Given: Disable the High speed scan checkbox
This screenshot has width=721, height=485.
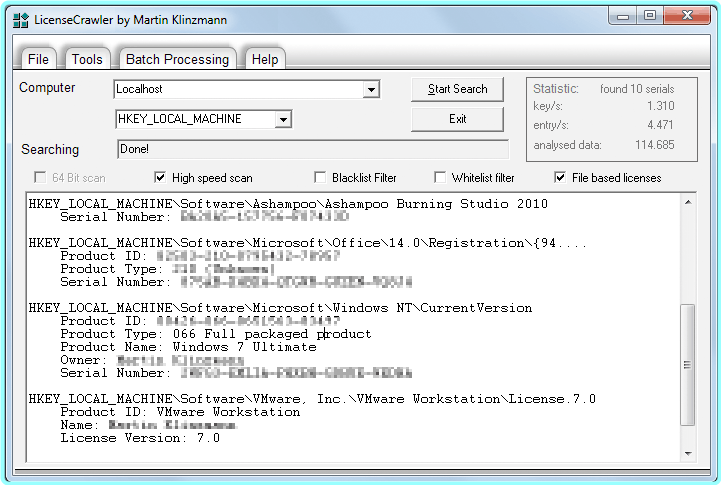Looking at the screenshot, I should click(160, 177).
